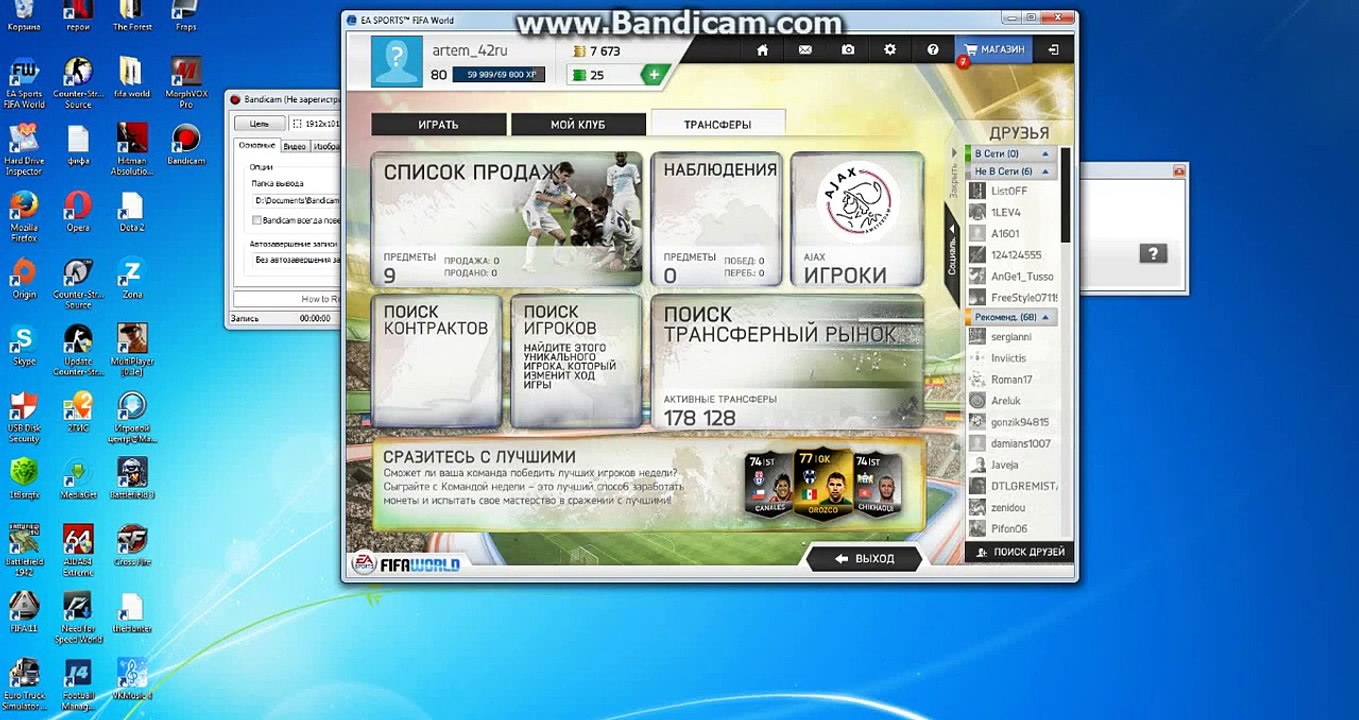The width and height of the screenshot is (1359, 720).
Task: Click the XP progress bar under username
Action: (498, 75)
